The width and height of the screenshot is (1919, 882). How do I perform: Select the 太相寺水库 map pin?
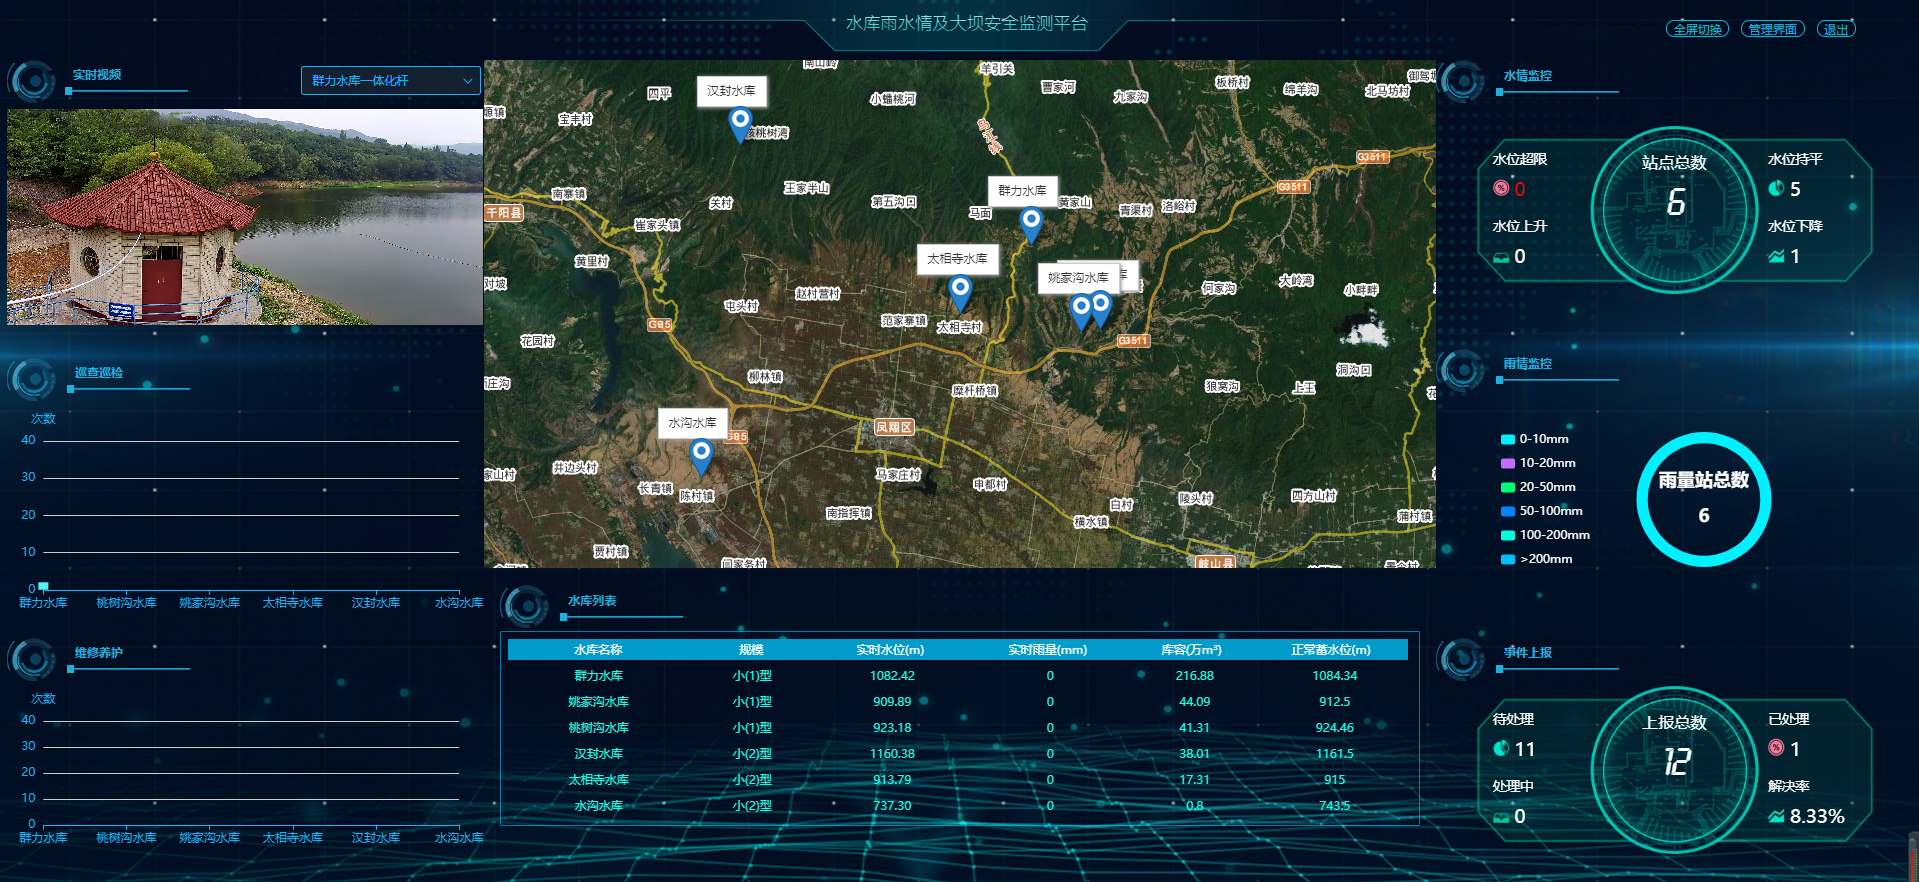pyautogui.click(x=959, y=291)
